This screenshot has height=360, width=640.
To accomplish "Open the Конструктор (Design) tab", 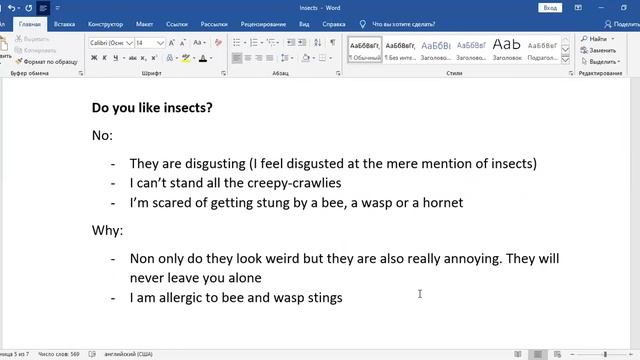I will (x=105, y=24).
